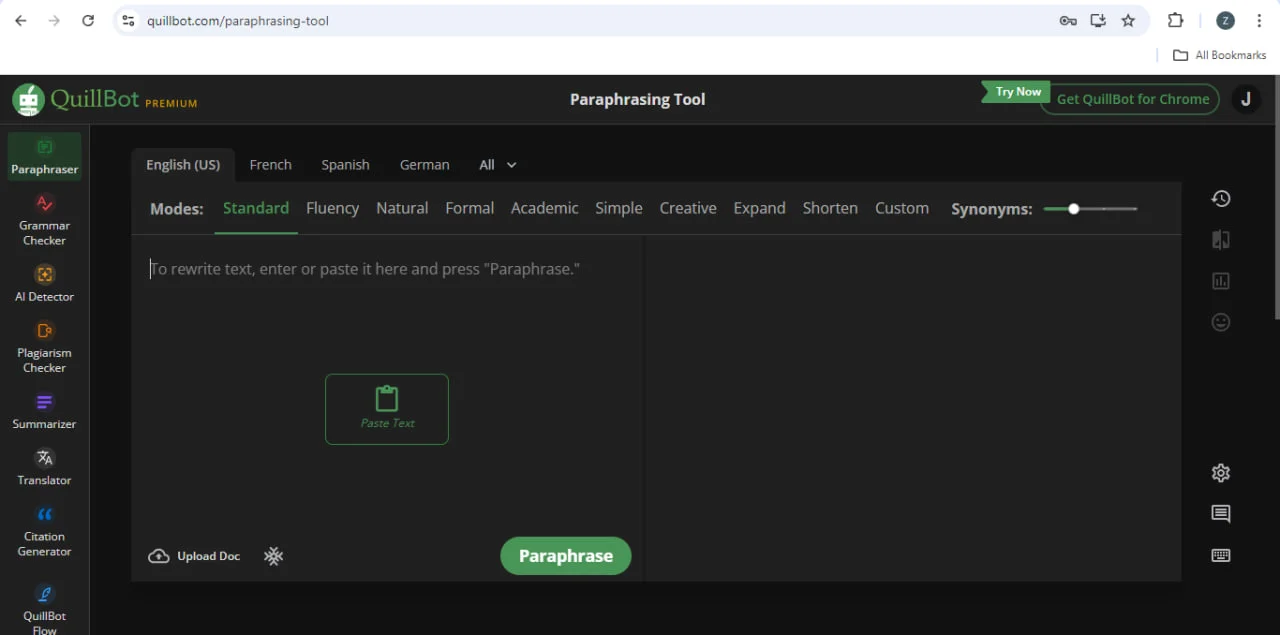1280x635 pixels.
Task: Click the QuillBot robot logo
Action: tap(28, 100)
